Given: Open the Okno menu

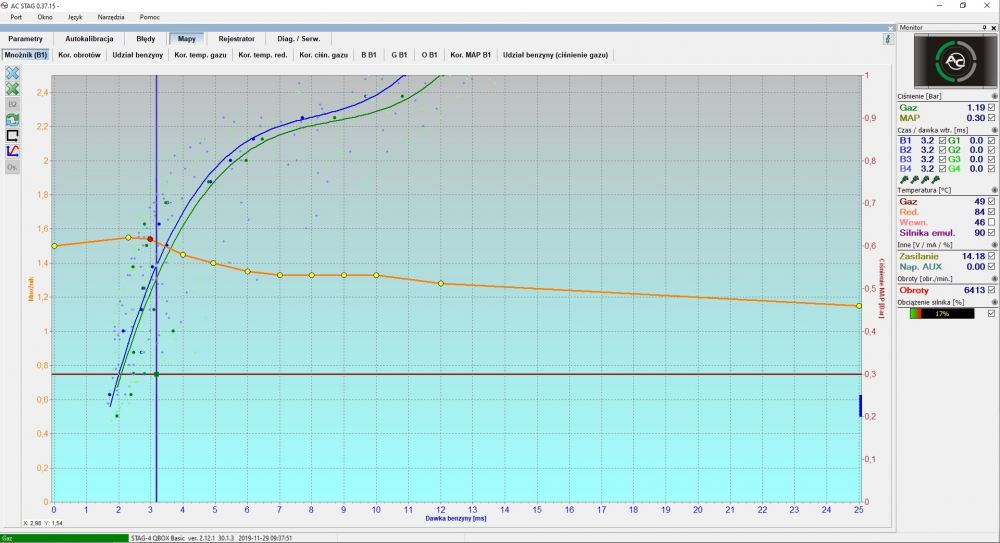Looking at the screenshot, I should (x=45, y=17).
